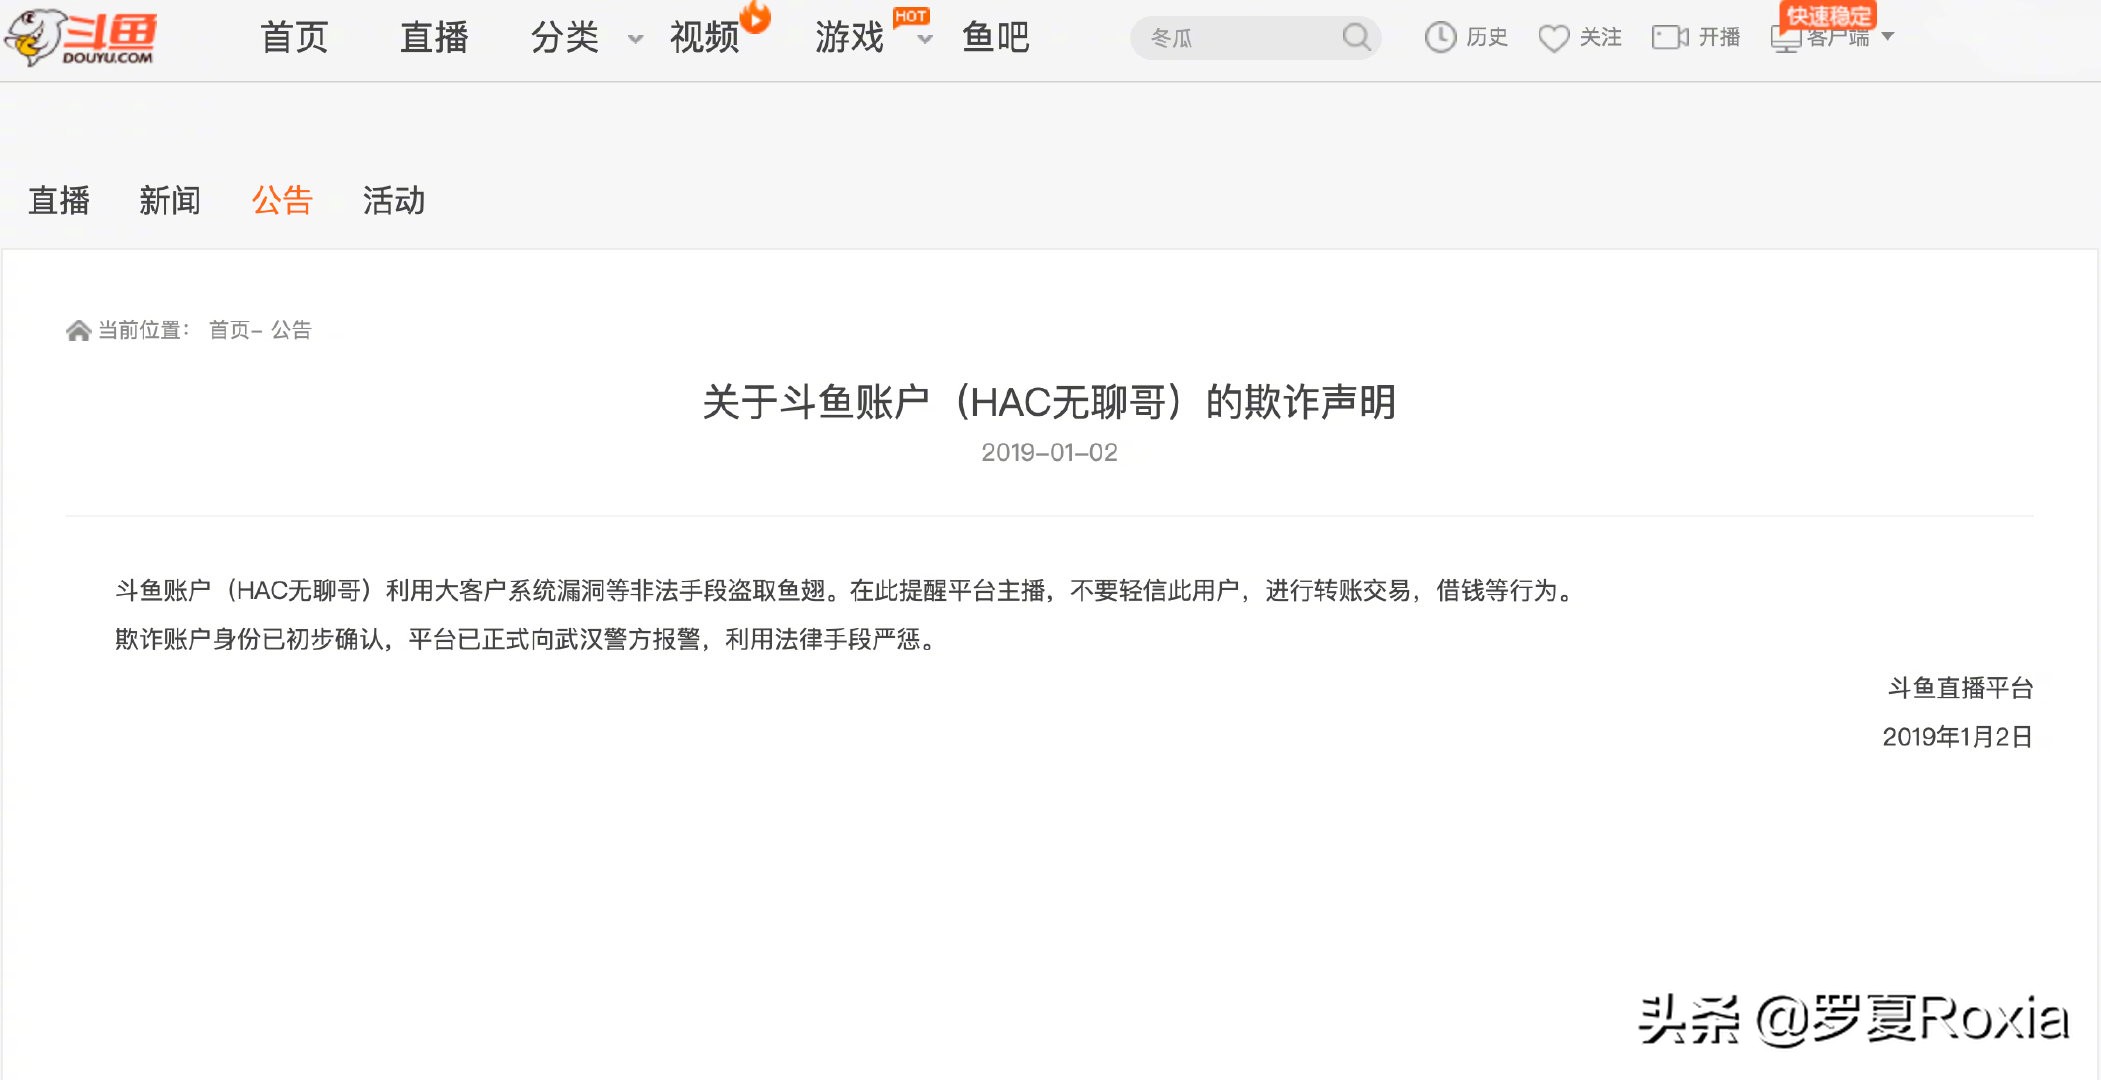Click the announcement title 关于斗鱼账户（HAC无聊哥）的欺诈声明

[x=1049, y=402]
